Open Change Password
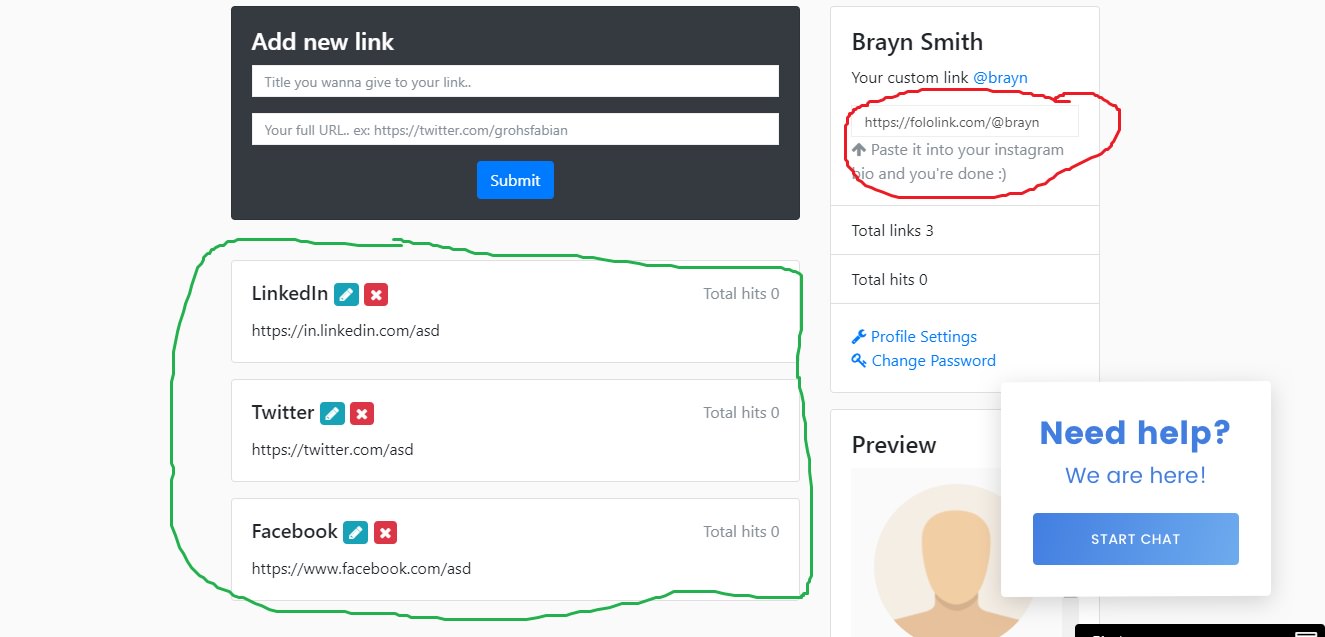The height and width of the screenshot is (637, 1325). tap(934, 361)
